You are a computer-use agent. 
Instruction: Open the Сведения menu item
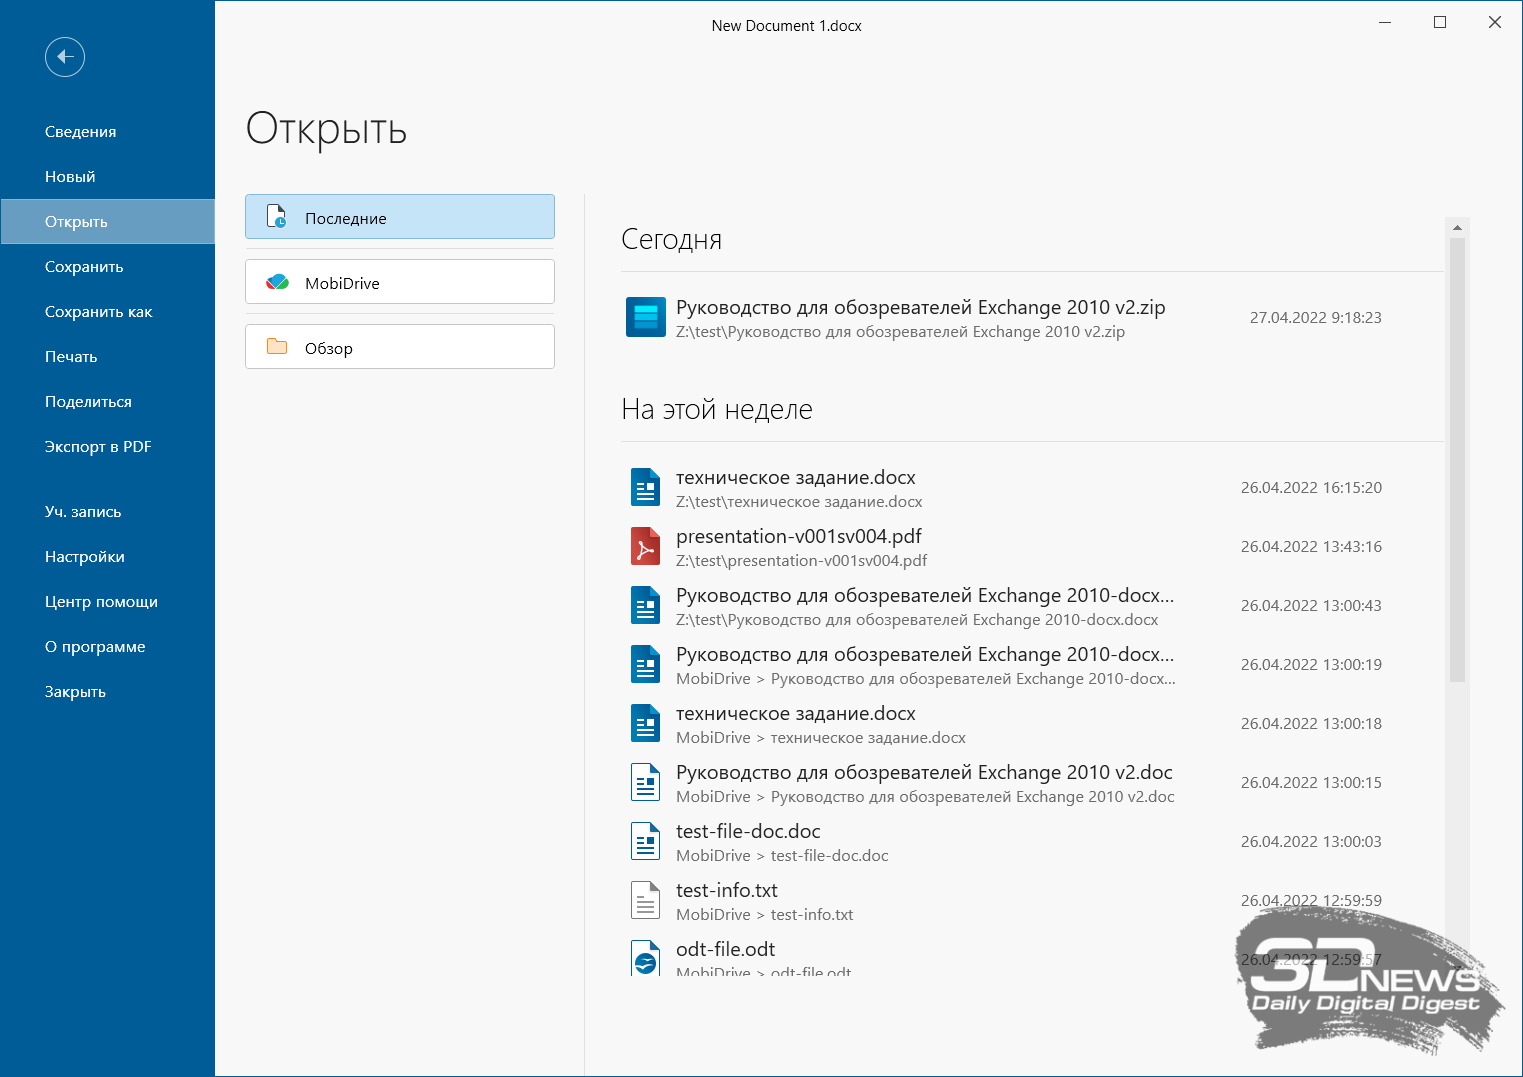(107, 131)
